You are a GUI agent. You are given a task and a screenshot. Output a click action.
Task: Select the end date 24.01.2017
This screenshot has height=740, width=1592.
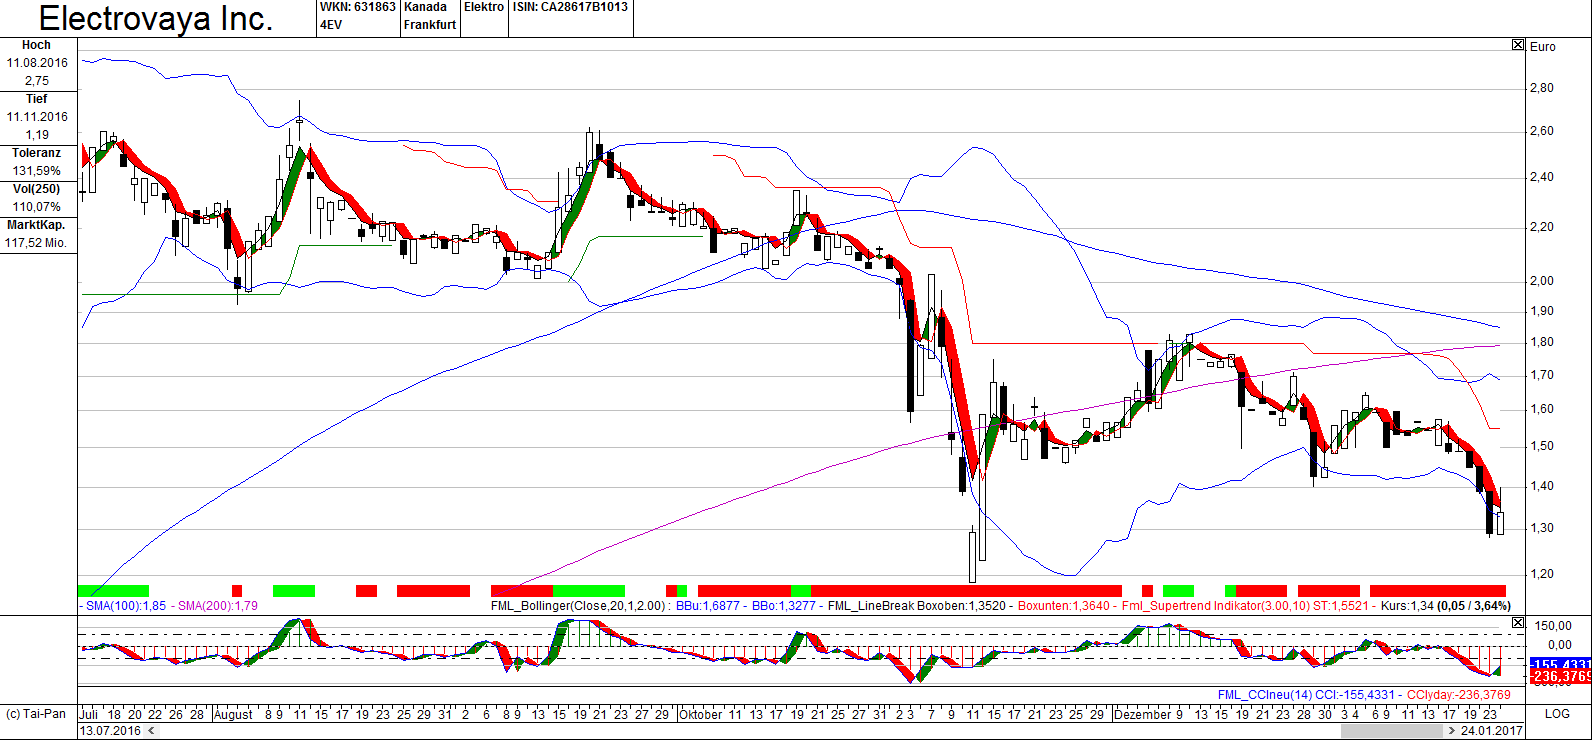point(1492,731)
